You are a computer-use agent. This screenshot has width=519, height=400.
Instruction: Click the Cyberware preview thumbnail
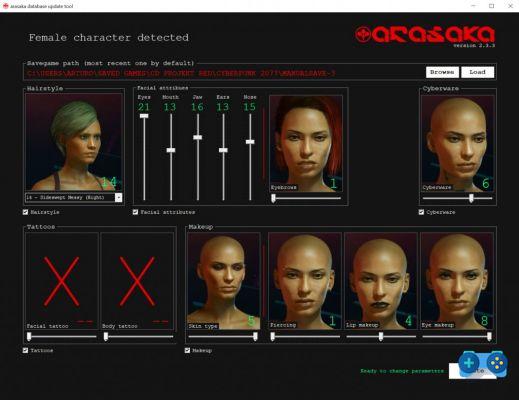tap(458, 143)
